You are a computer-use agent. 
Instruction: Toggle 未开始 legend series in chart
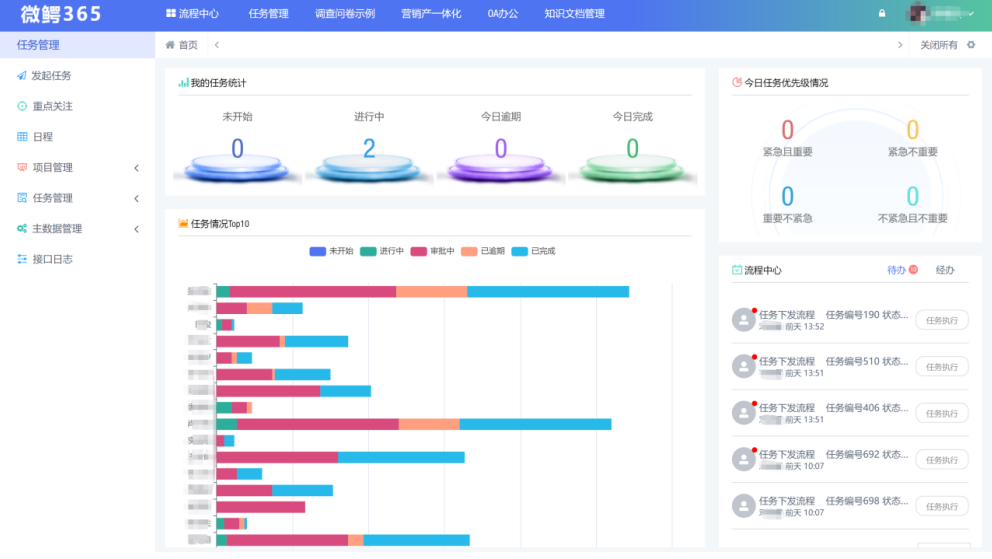pyautogui.click(x=318, y=251)
